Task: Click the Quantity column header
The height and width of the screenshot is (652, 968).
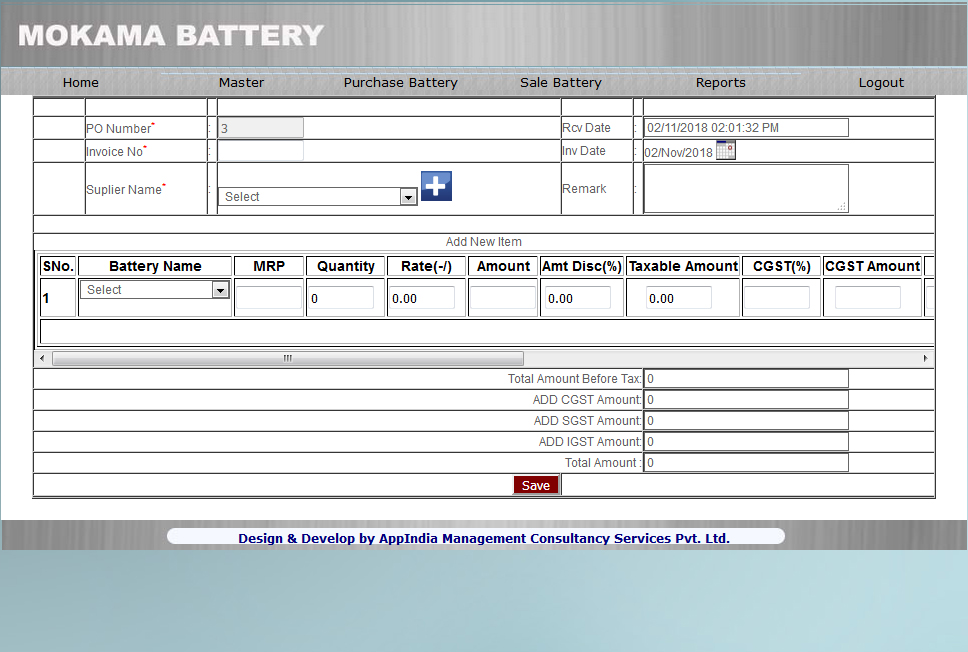Action: coord(346,266)
